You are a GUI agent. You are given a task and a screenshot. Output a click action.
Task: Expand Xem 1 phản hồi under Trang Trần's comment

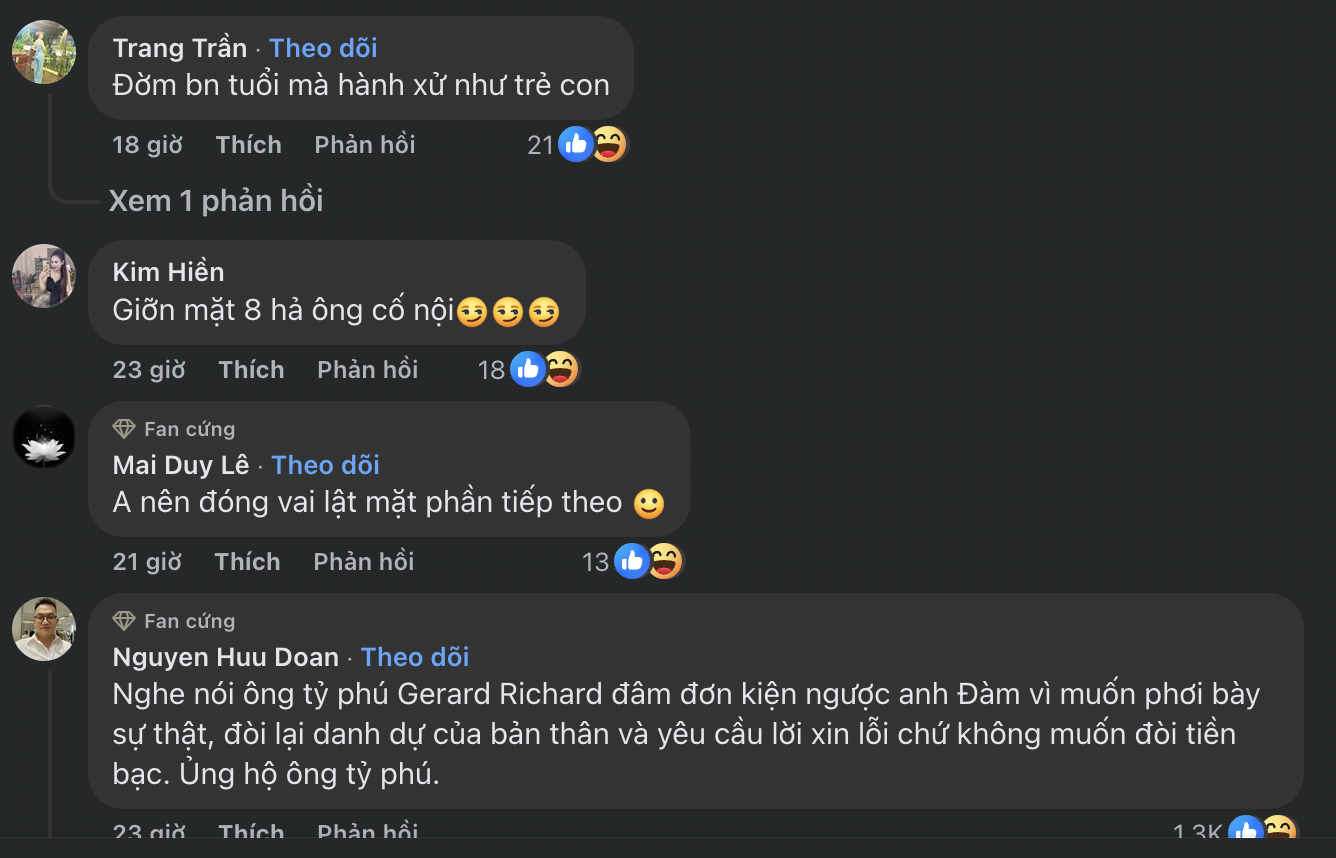pos(216,200)
